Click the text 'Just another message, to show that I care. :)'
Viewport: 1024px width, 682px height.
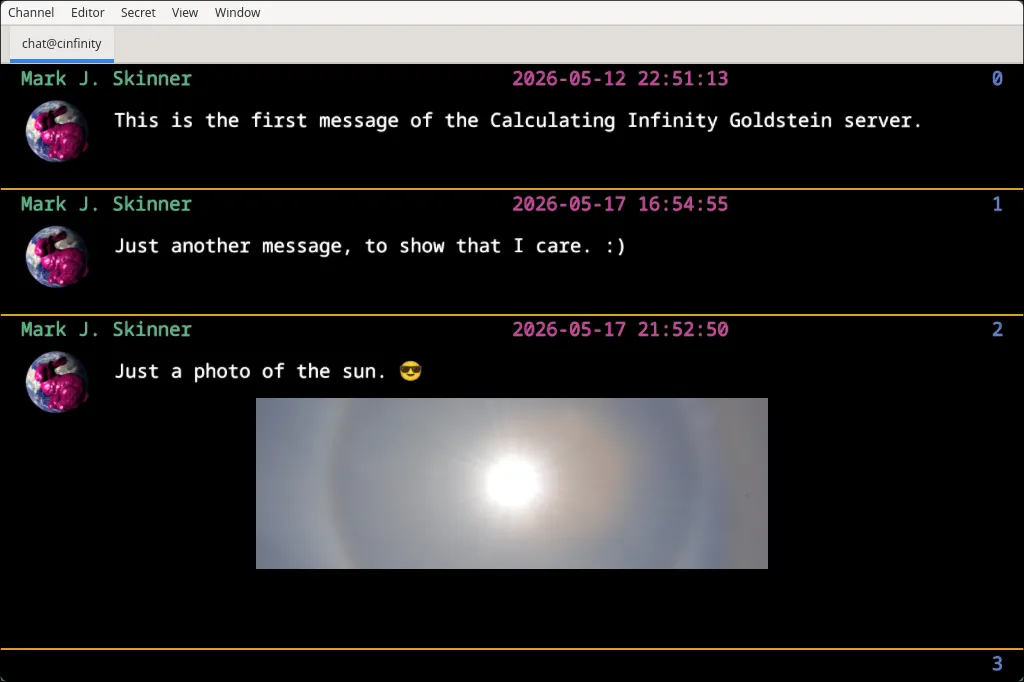pos(370,246)
